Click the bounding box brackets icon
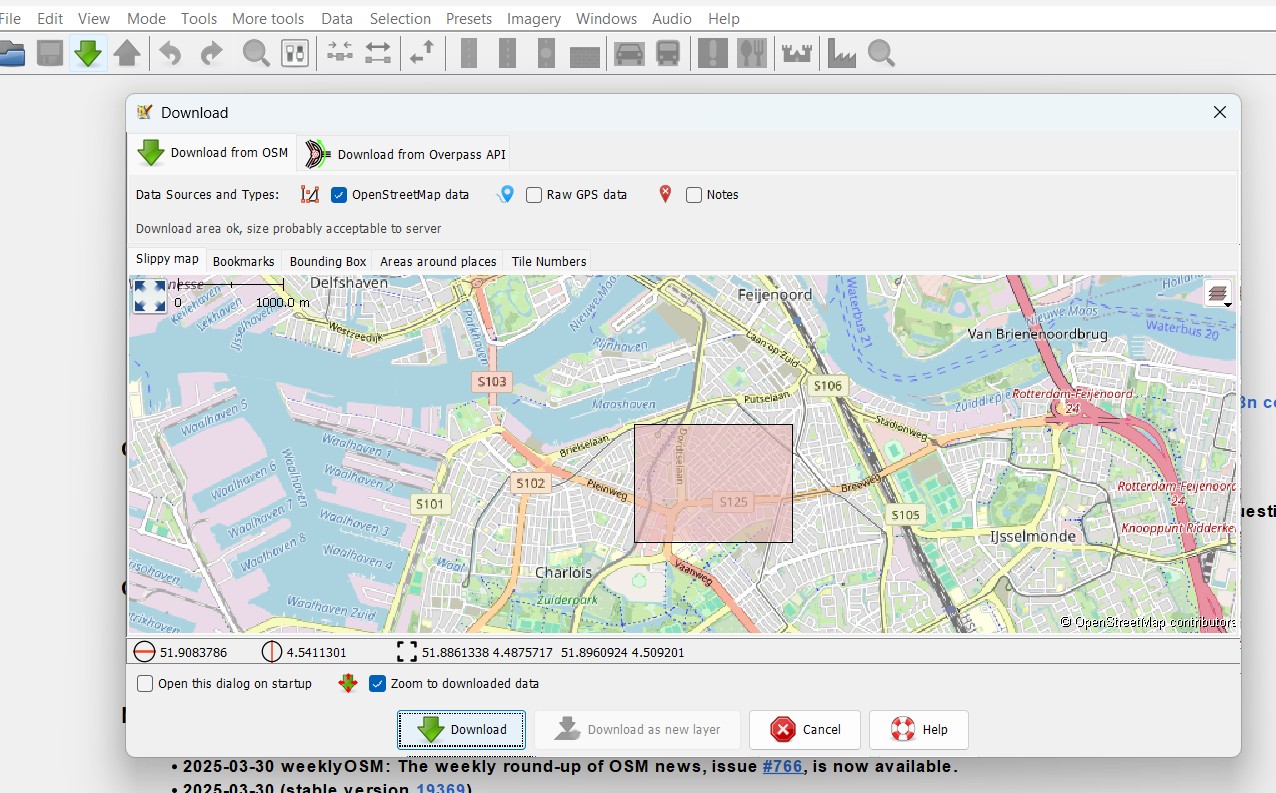This screenshot has height=793, width=1276. point(407,652)
